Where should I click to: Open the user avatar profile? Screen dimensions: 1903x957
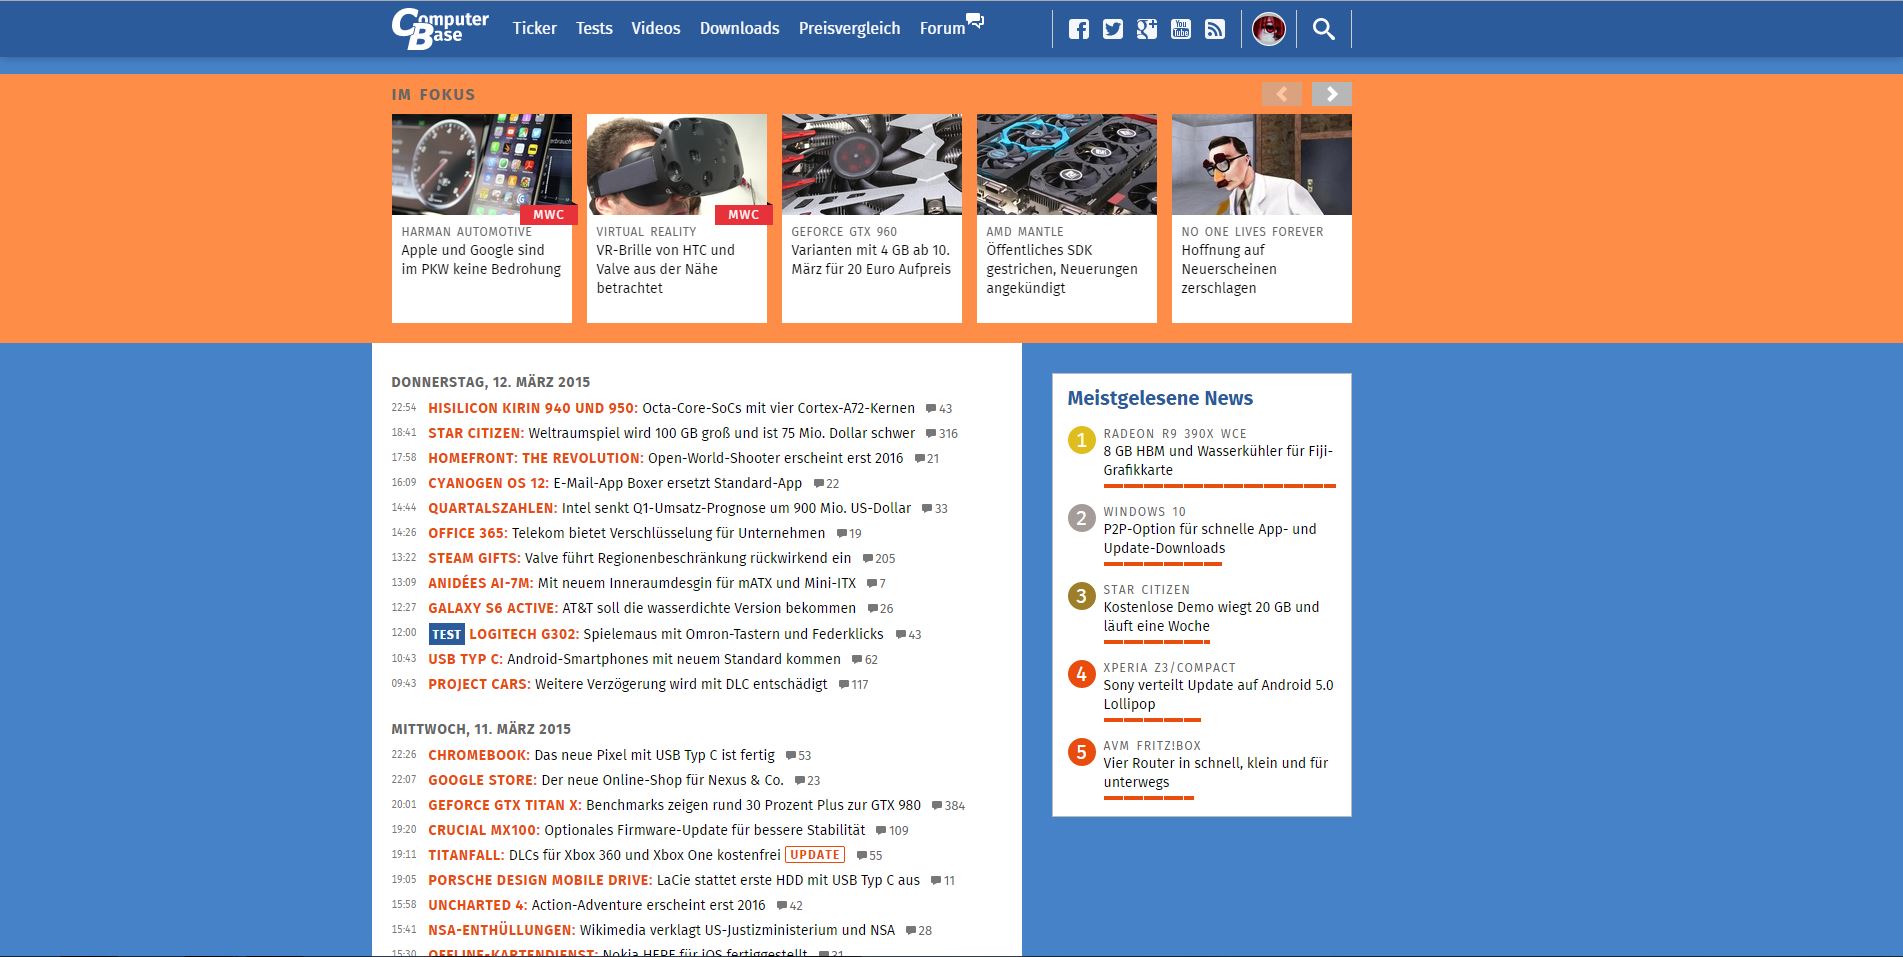tap(1268, 29)
